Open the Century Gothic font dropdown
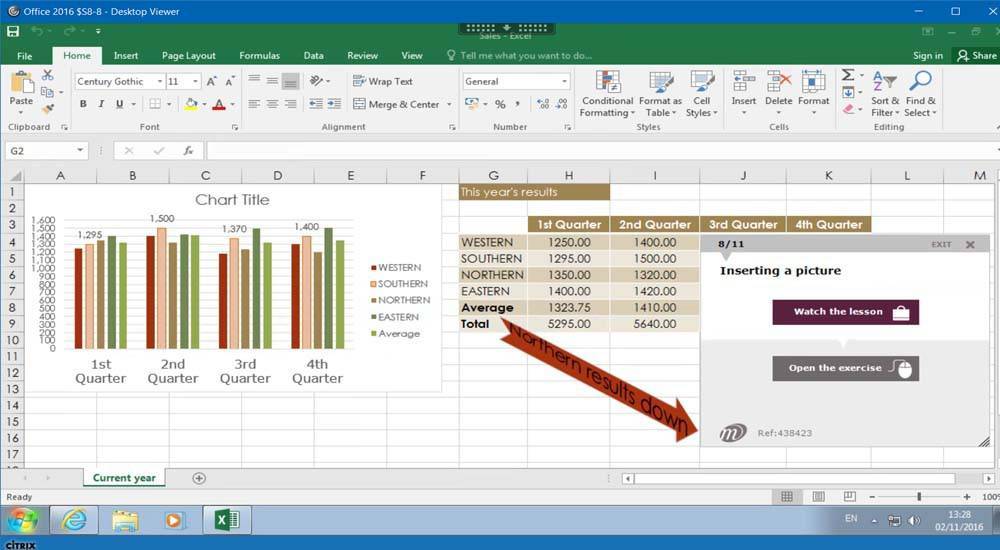1000x550 pixels. [x=158, y=82]
